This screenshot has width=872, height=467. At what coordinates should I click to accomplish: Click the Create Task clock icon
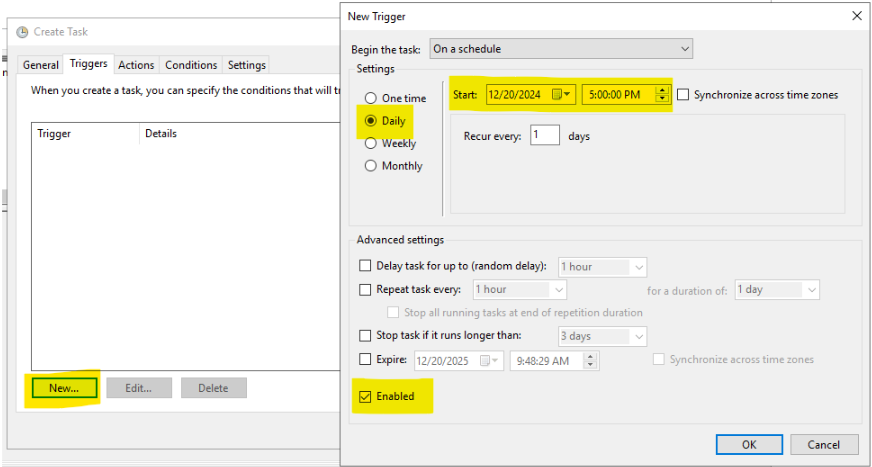(x=22, y=32)
